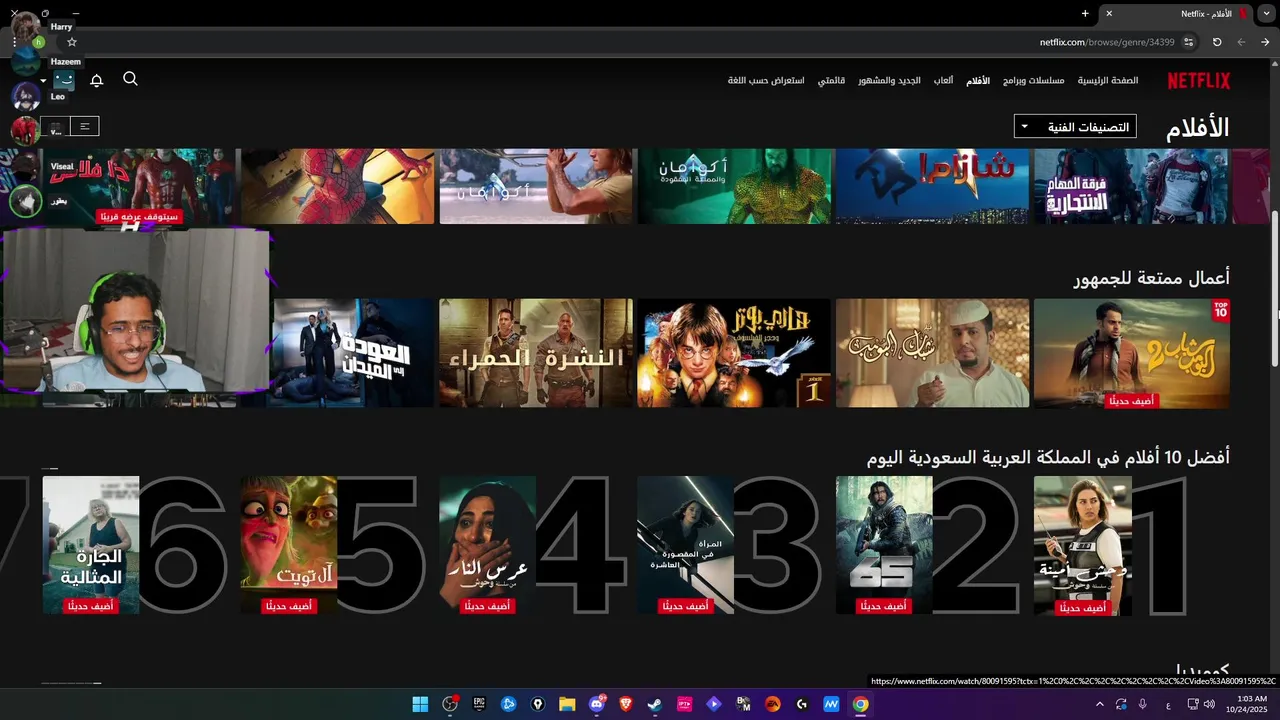Open Discord taskbar icon
This screenshot has height=720, width=1280.
(x=597, y=704)
